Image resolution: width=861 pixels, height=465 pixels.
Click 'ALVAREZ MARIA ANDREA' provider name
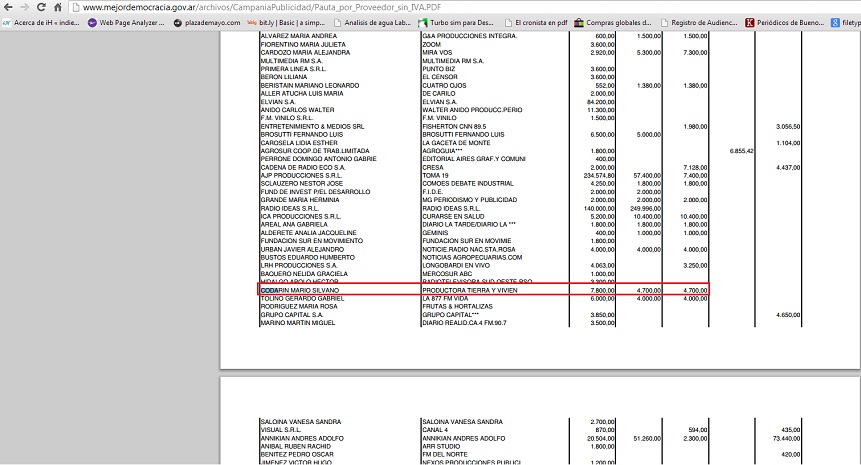point(298,36)
